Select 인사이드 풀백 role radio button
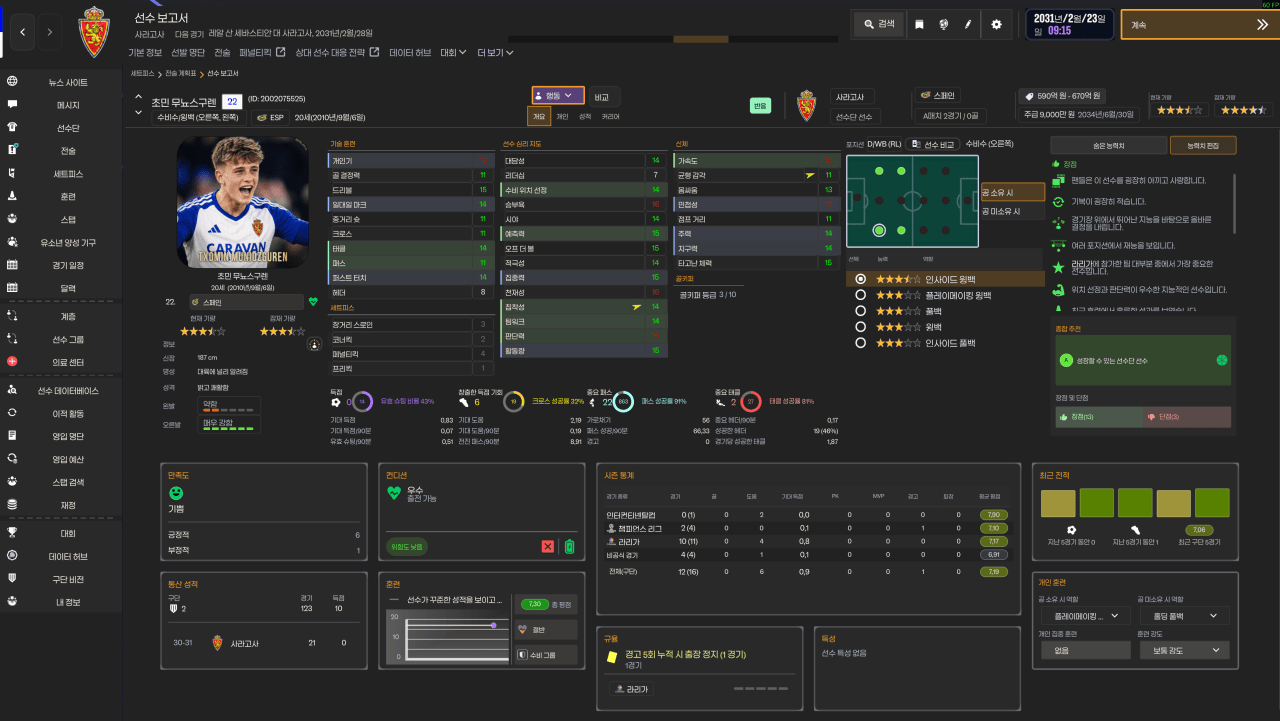Image resolution: width=1280 pixels, height=721 pixels. 859,343
